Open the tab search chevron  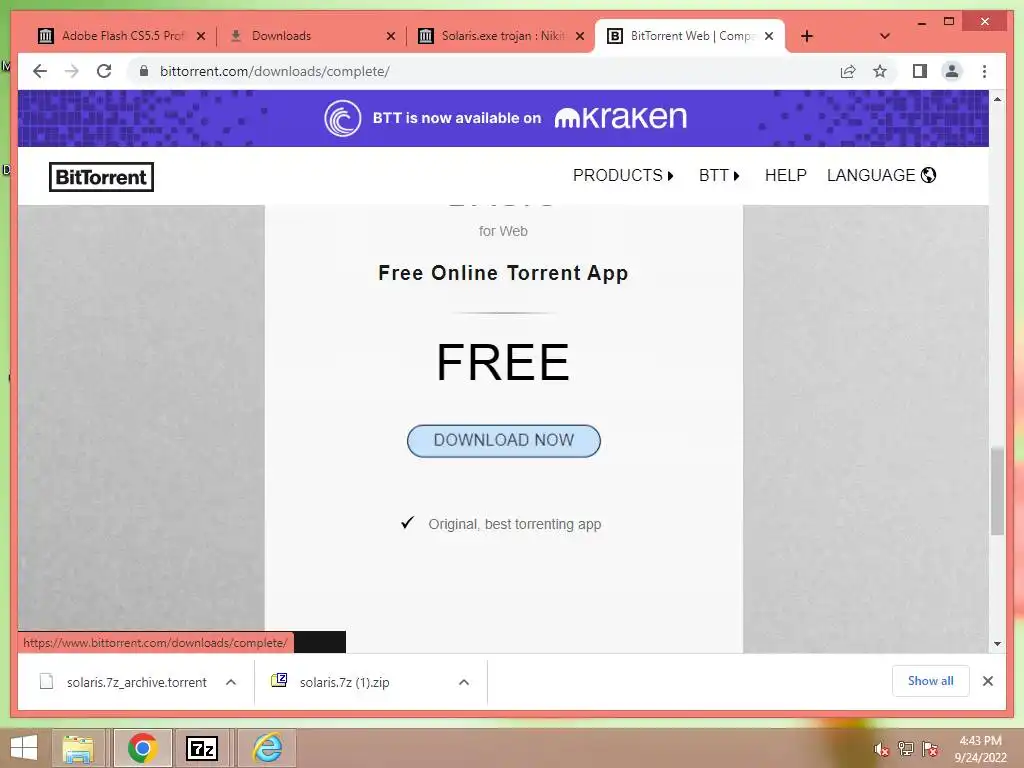click(884, 37)
